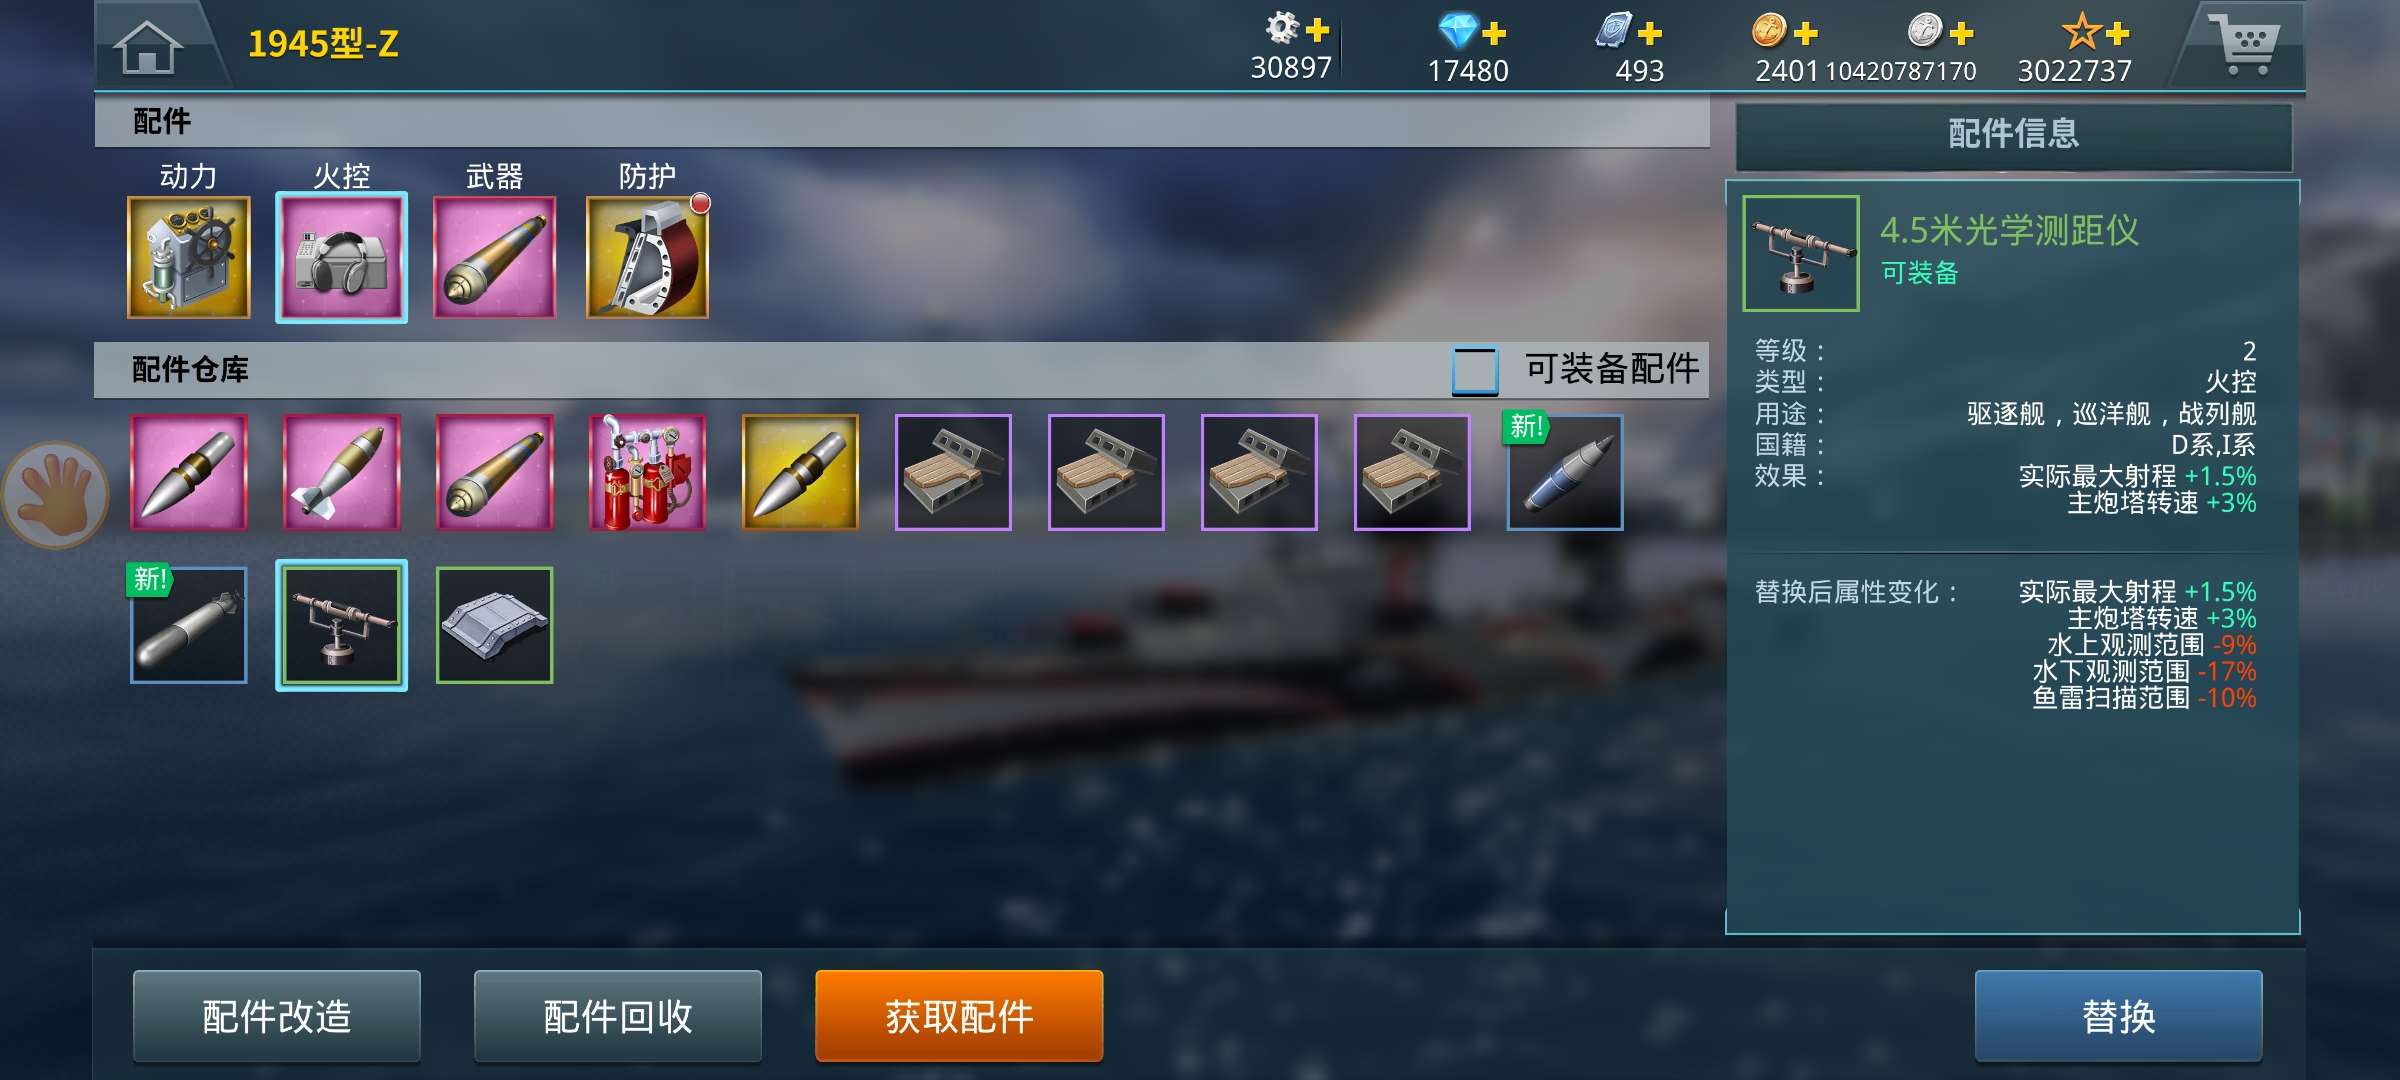The height and width of the screenshot is (1080, 2400).
Task: Select the 武器 shell equipment slot
Action: coord(495,258)
